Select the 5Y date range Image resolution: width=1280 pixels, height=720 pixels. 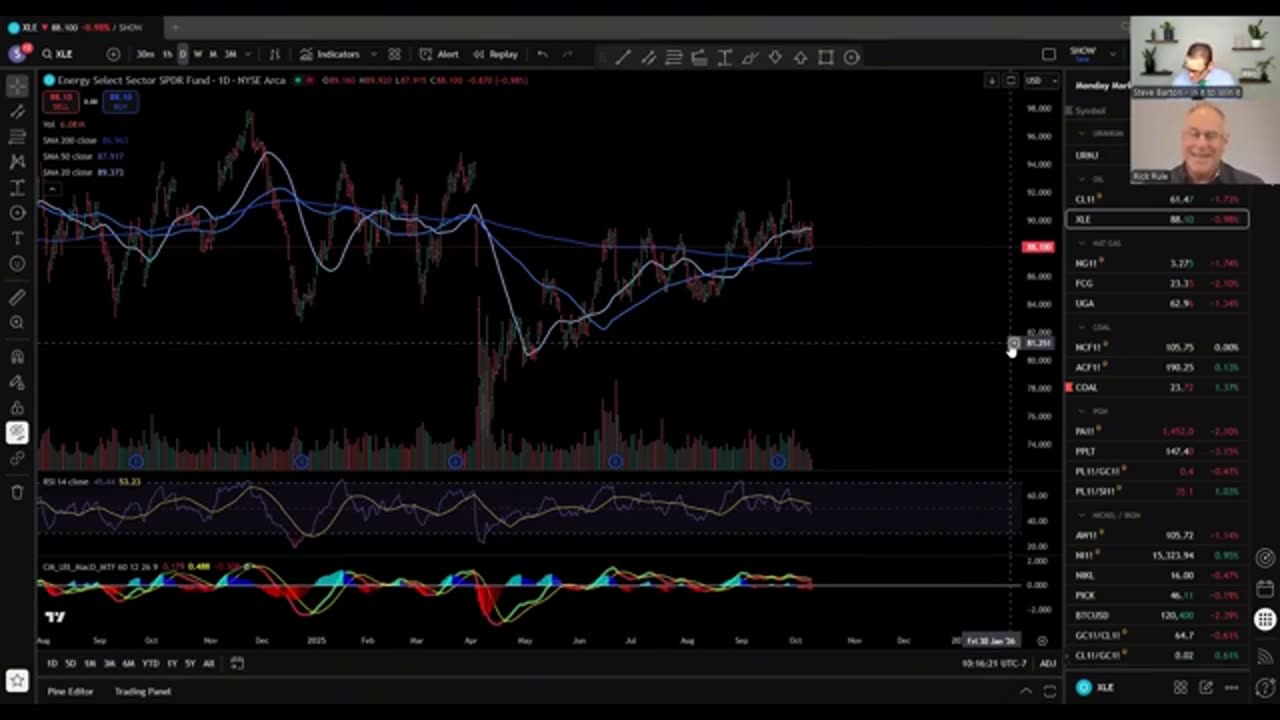pos(190,663)
